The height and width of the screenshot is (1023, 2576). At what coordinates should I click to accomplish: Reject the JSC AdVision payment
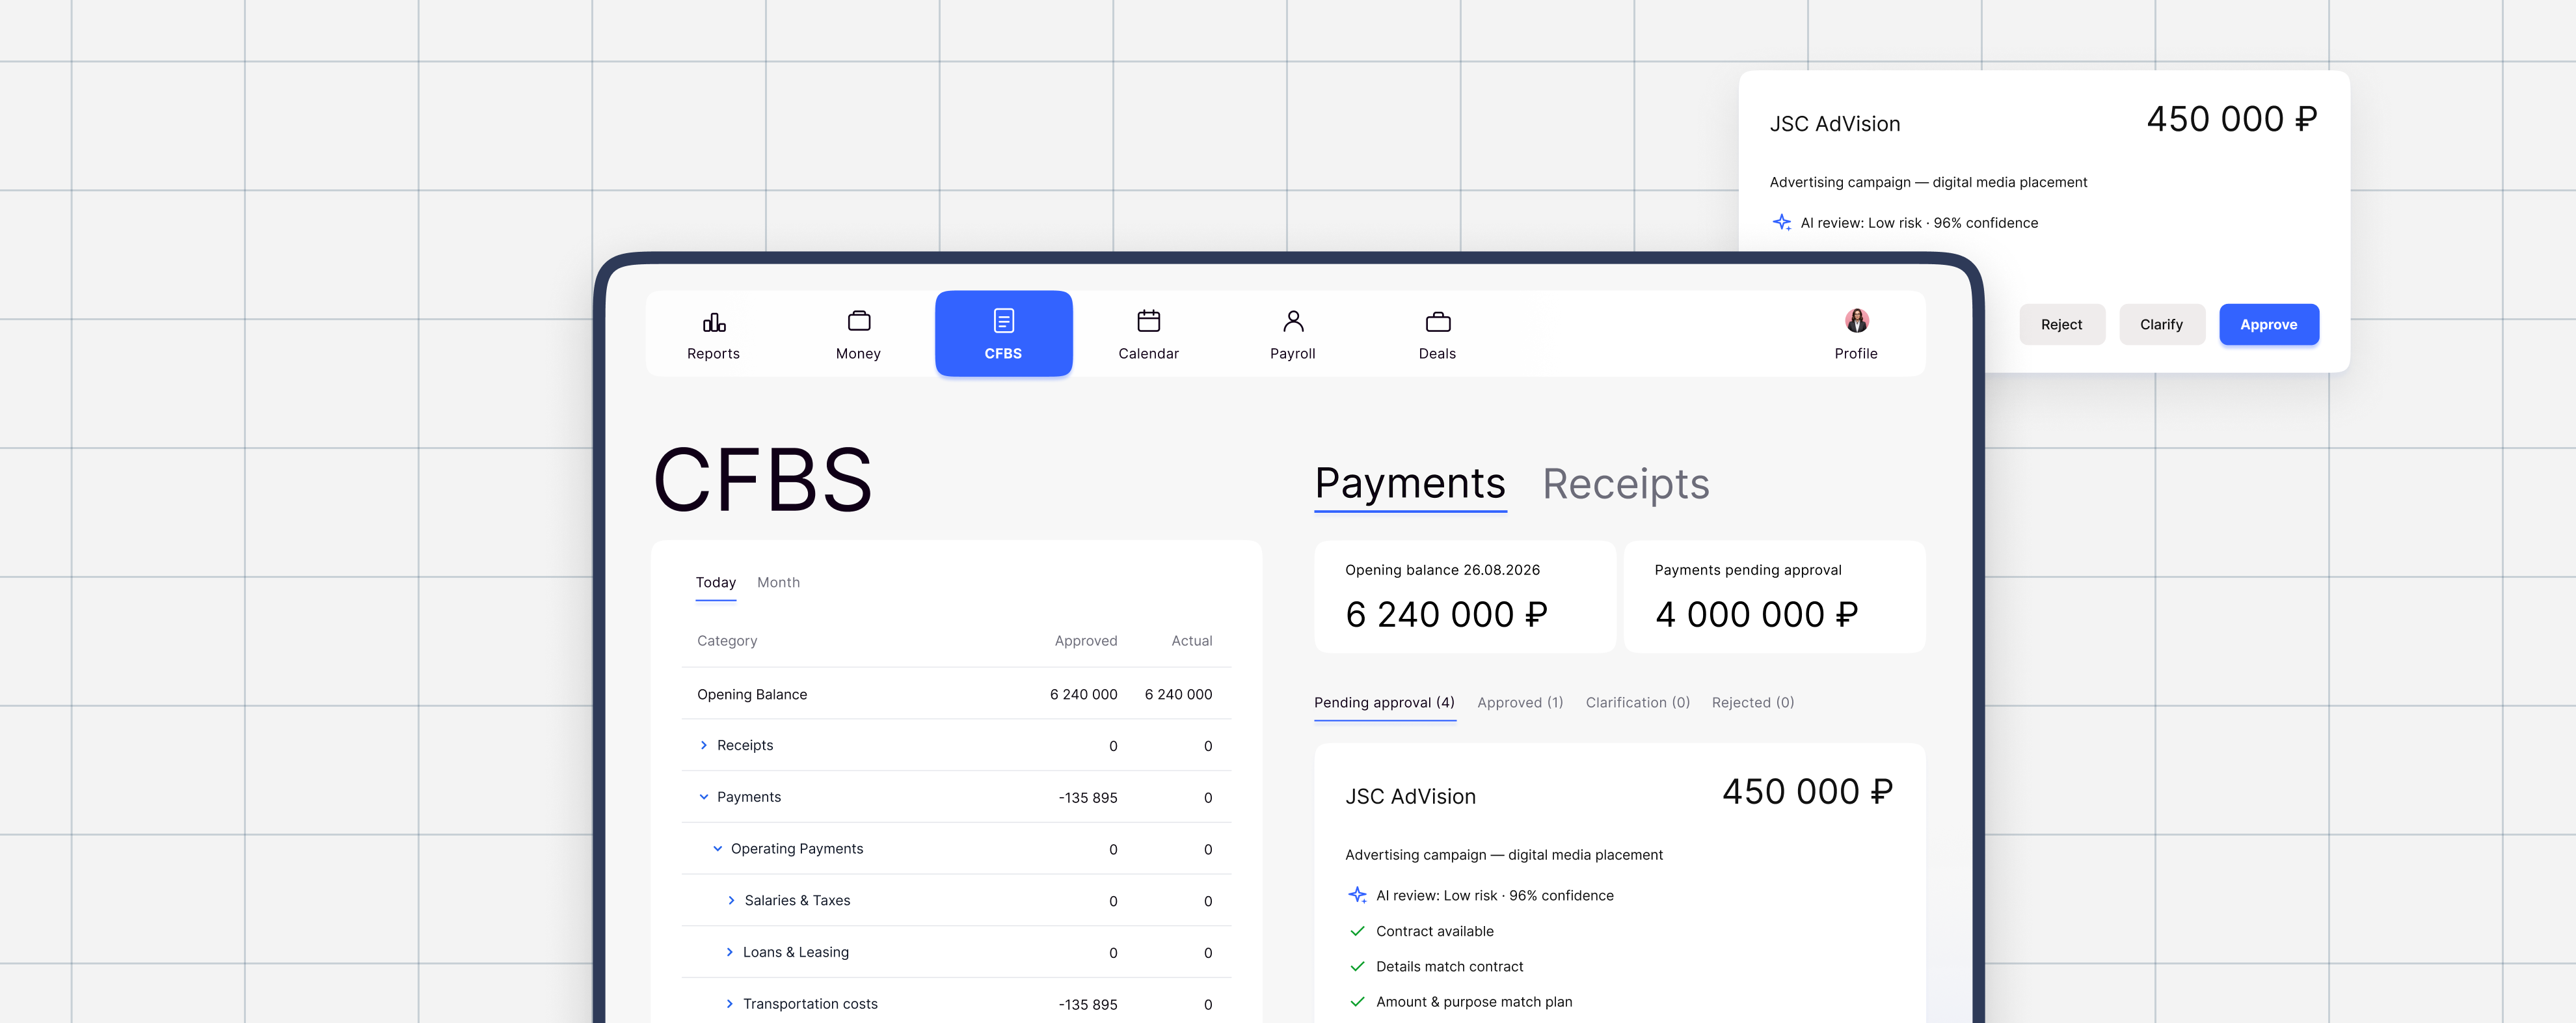pos(2061,324)
